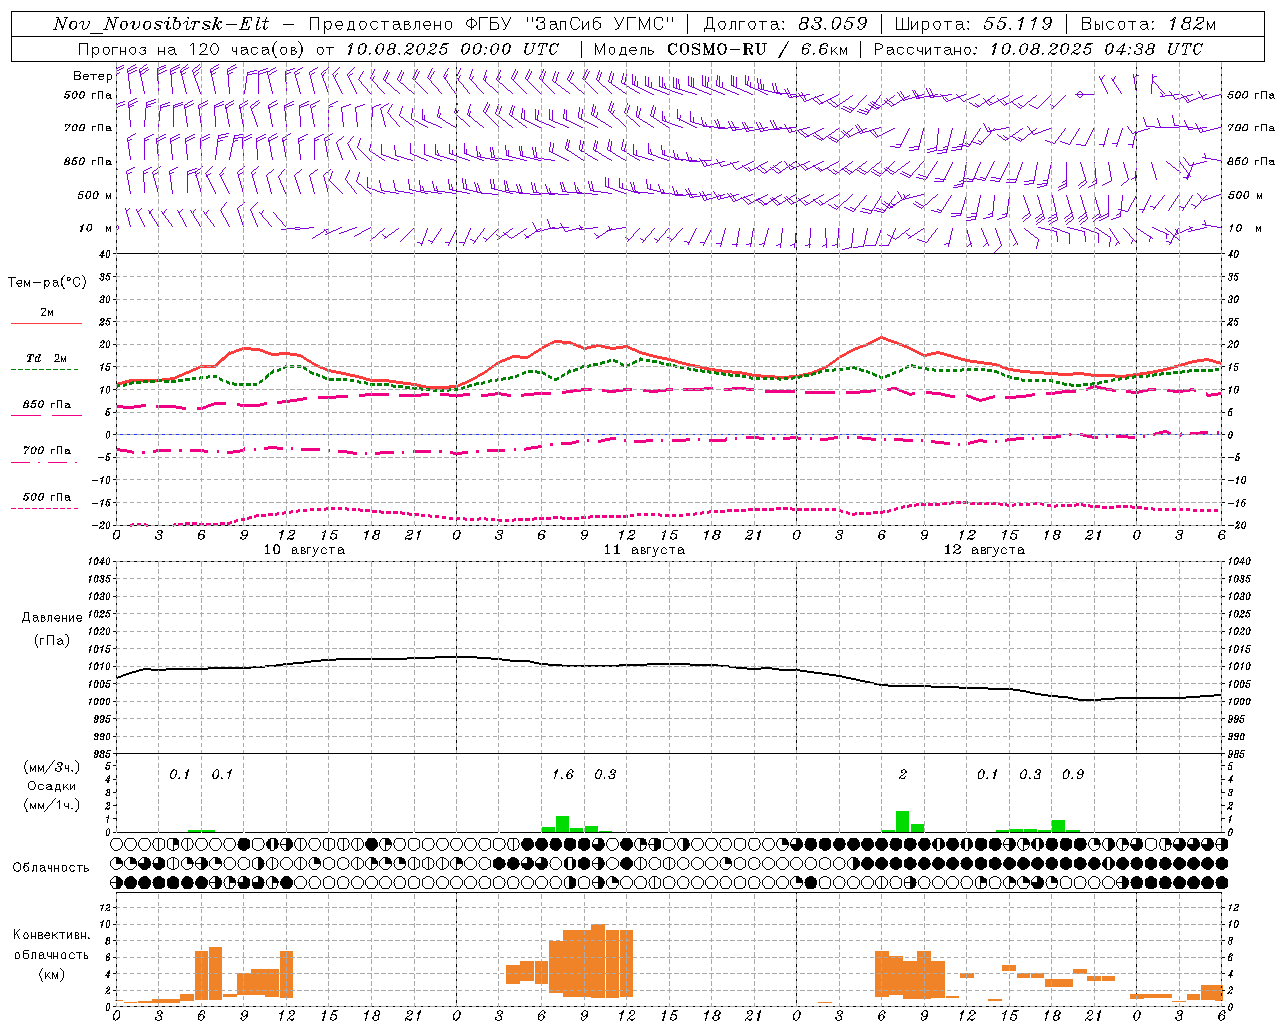Click the "Тем-ра(°C)" temperature axis title
The width and height of the screenshot is (1280, 1024).
point(47,283)
